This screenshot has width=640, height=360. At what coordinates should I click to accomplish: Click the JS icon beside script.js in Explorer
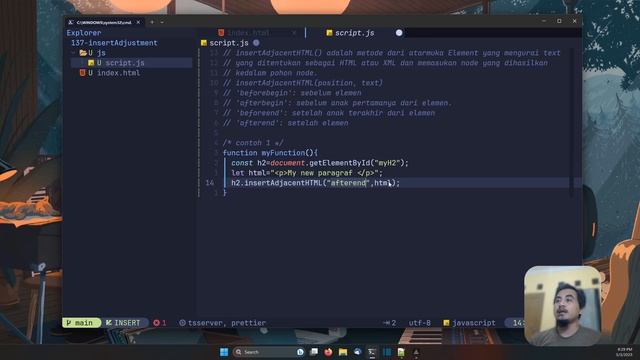pos(91,63)
